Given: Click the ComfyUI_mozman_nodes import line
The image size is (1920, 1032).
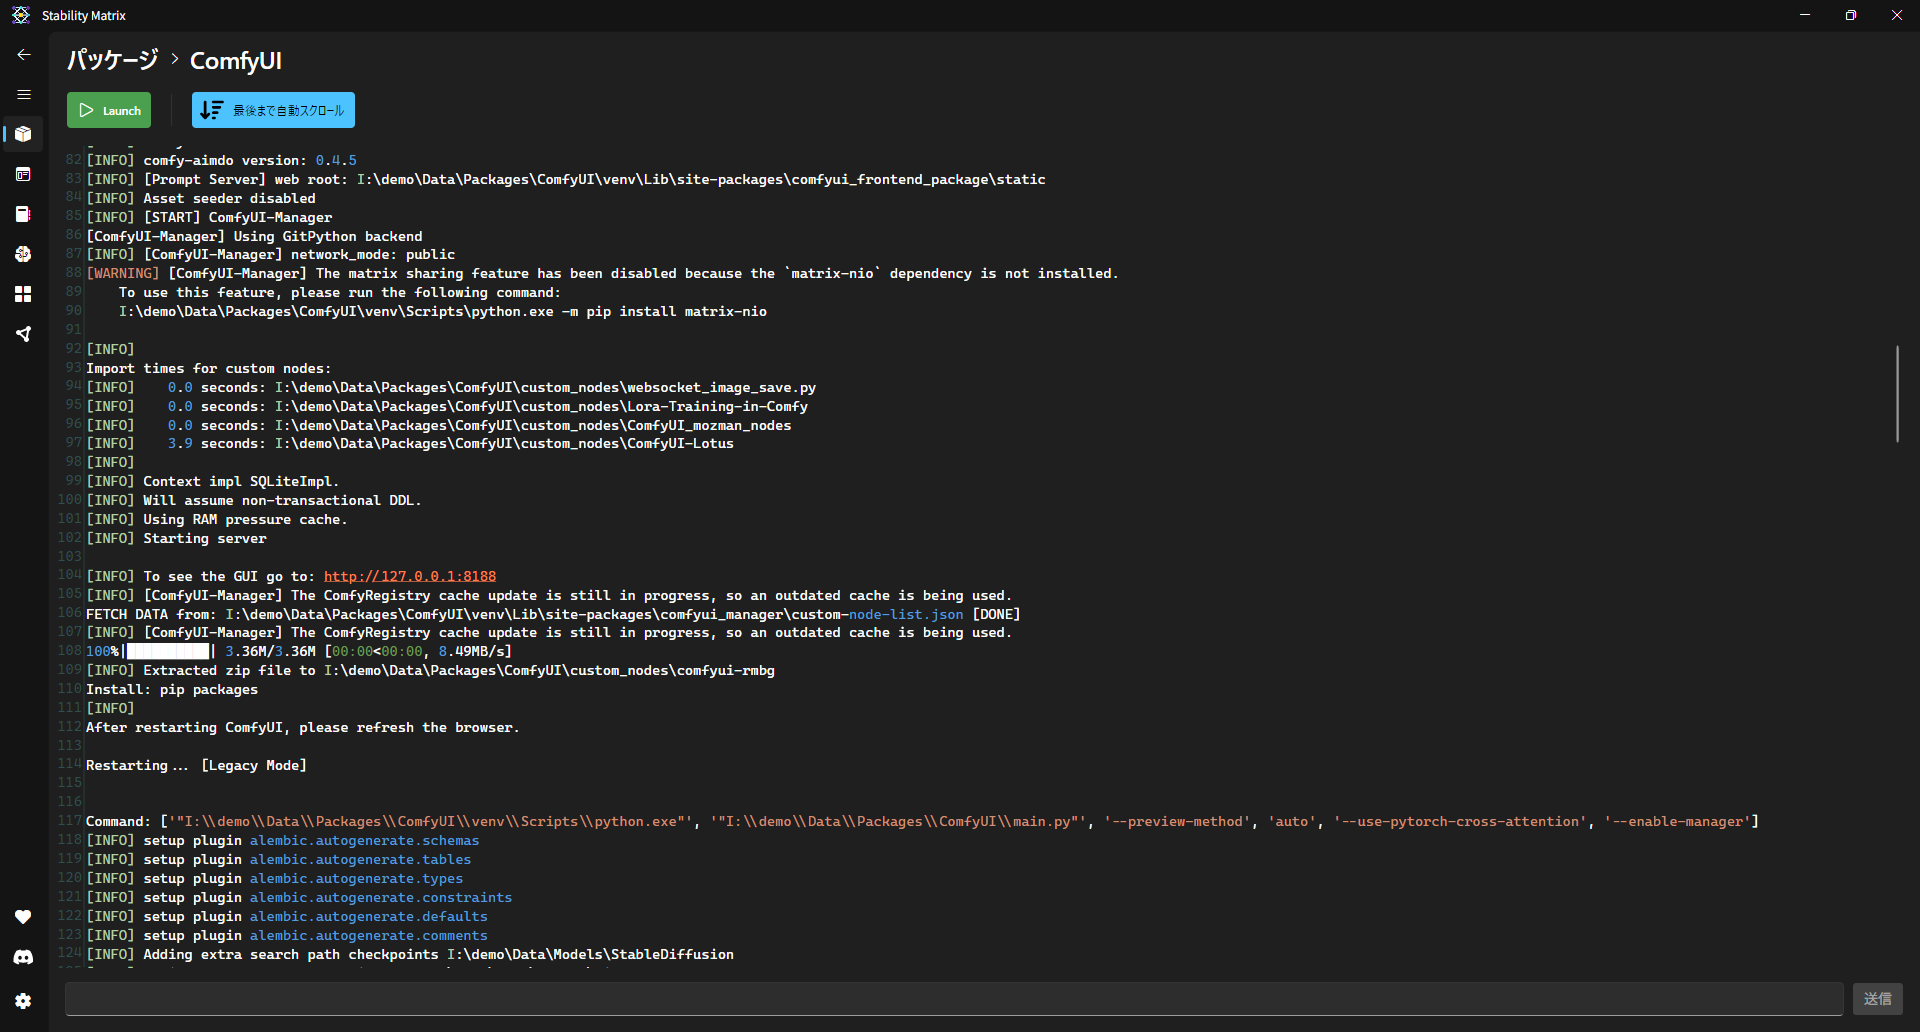Looking at the screenshot, I should tap(439, 425).
